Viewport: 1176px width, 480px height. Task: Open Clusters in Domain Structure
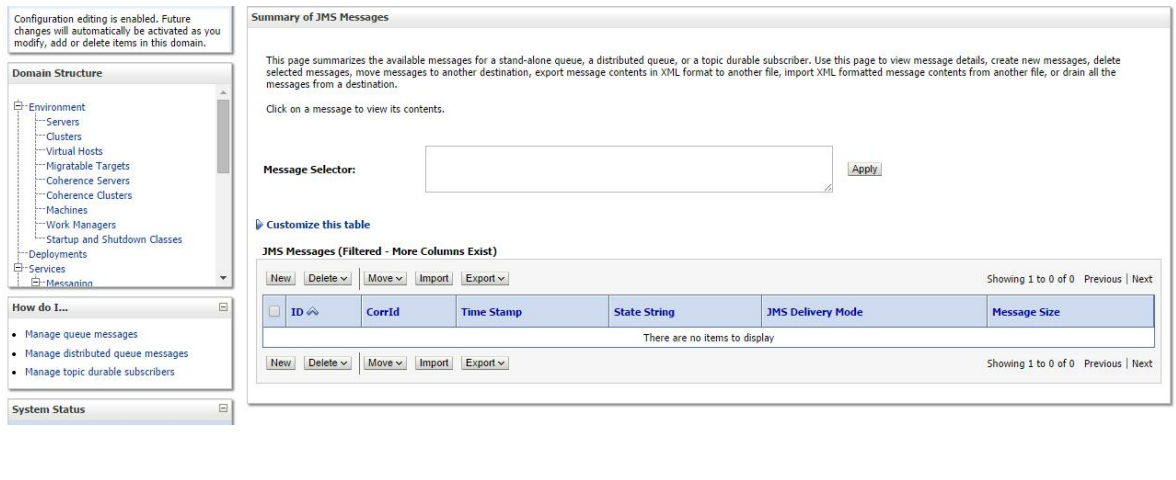(64, 136)
